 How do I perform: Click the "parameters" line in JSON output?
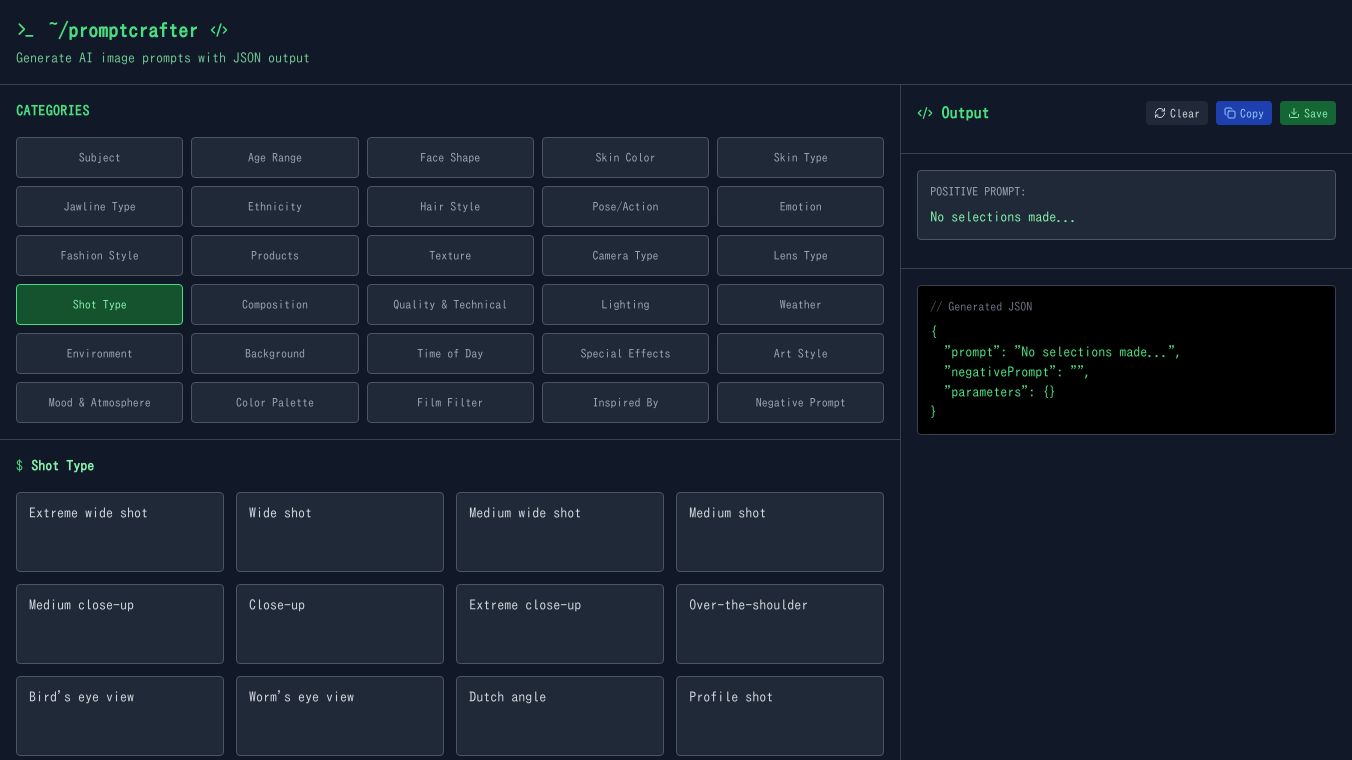(x=1000, y=392)
